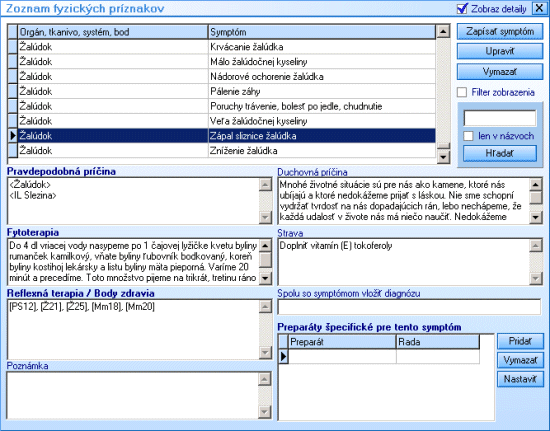Click the Zapísať symptóm button
This screenshot has width=550, height=431.
pos(500,32)
